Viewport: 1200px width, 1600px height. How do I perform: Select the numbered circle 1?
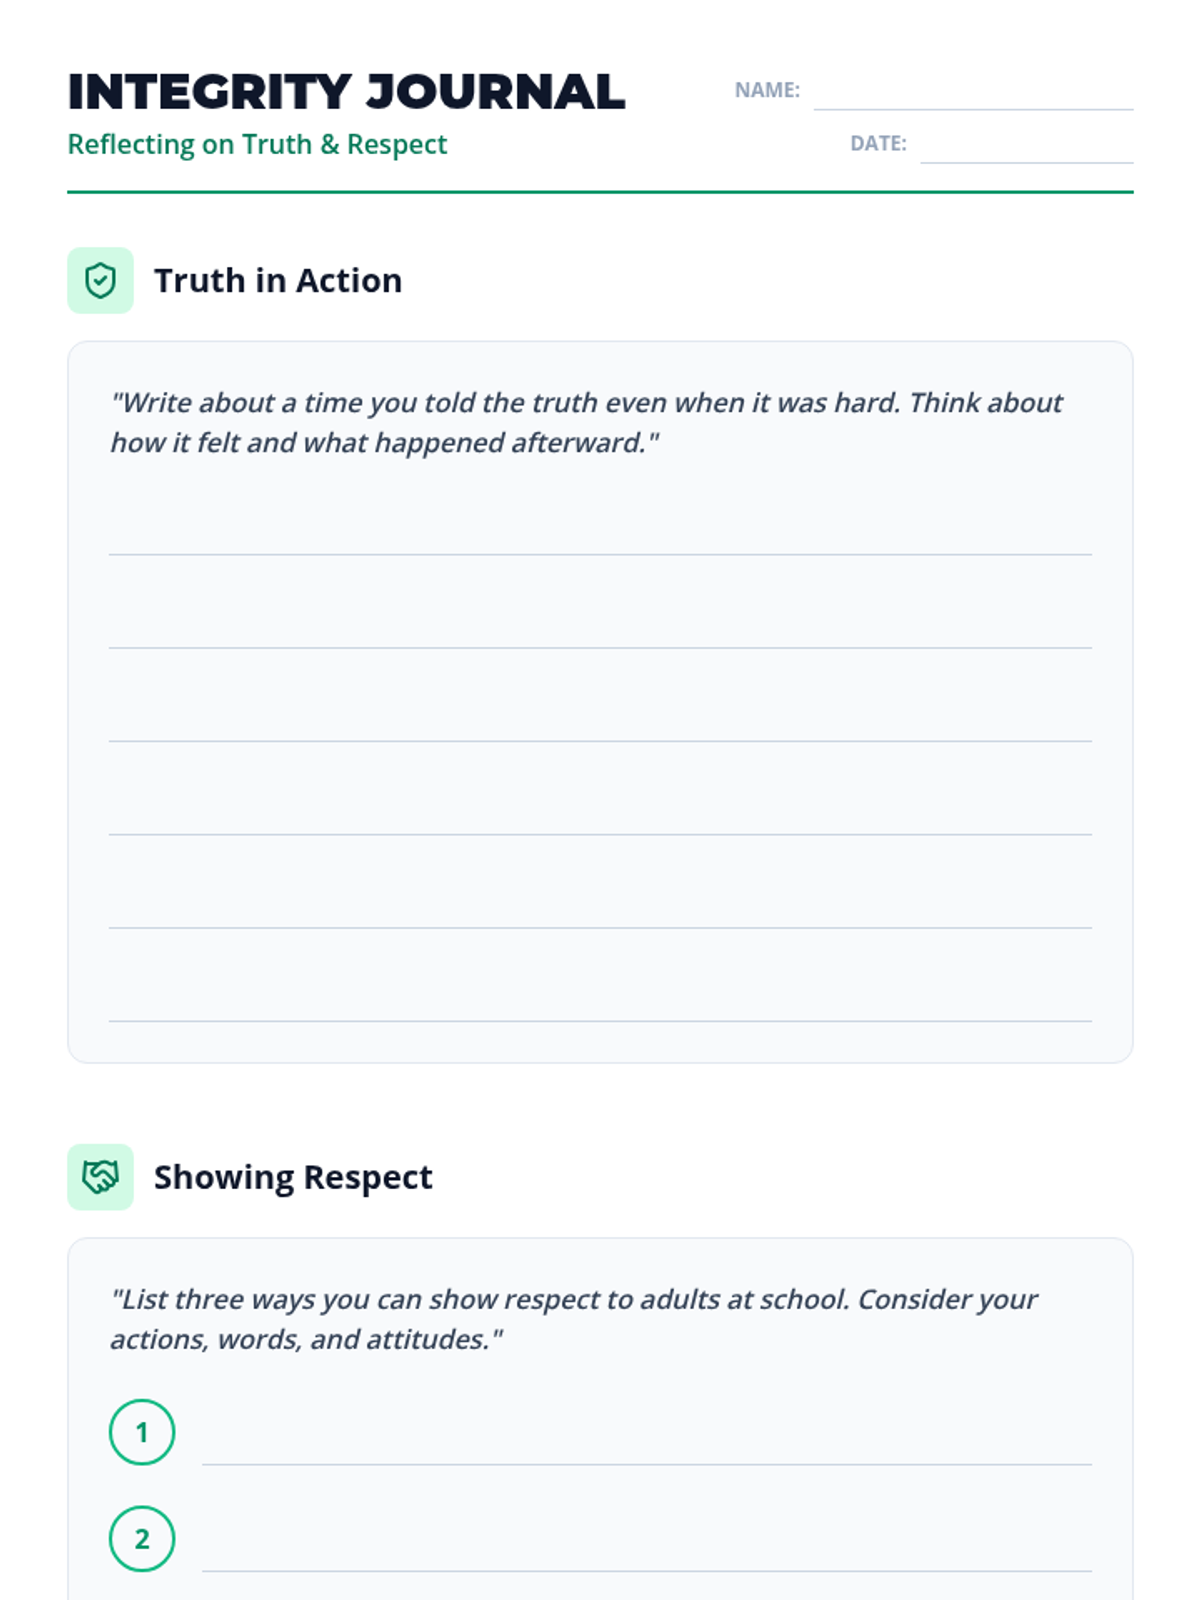click(142, 1432)
